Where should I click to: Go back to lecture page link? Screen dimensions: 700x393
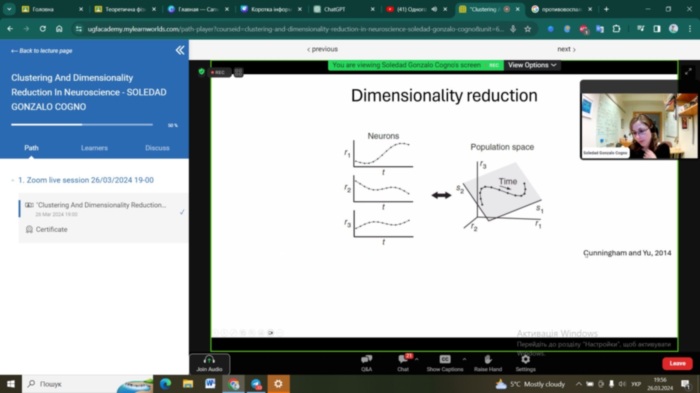pos(42,51)
